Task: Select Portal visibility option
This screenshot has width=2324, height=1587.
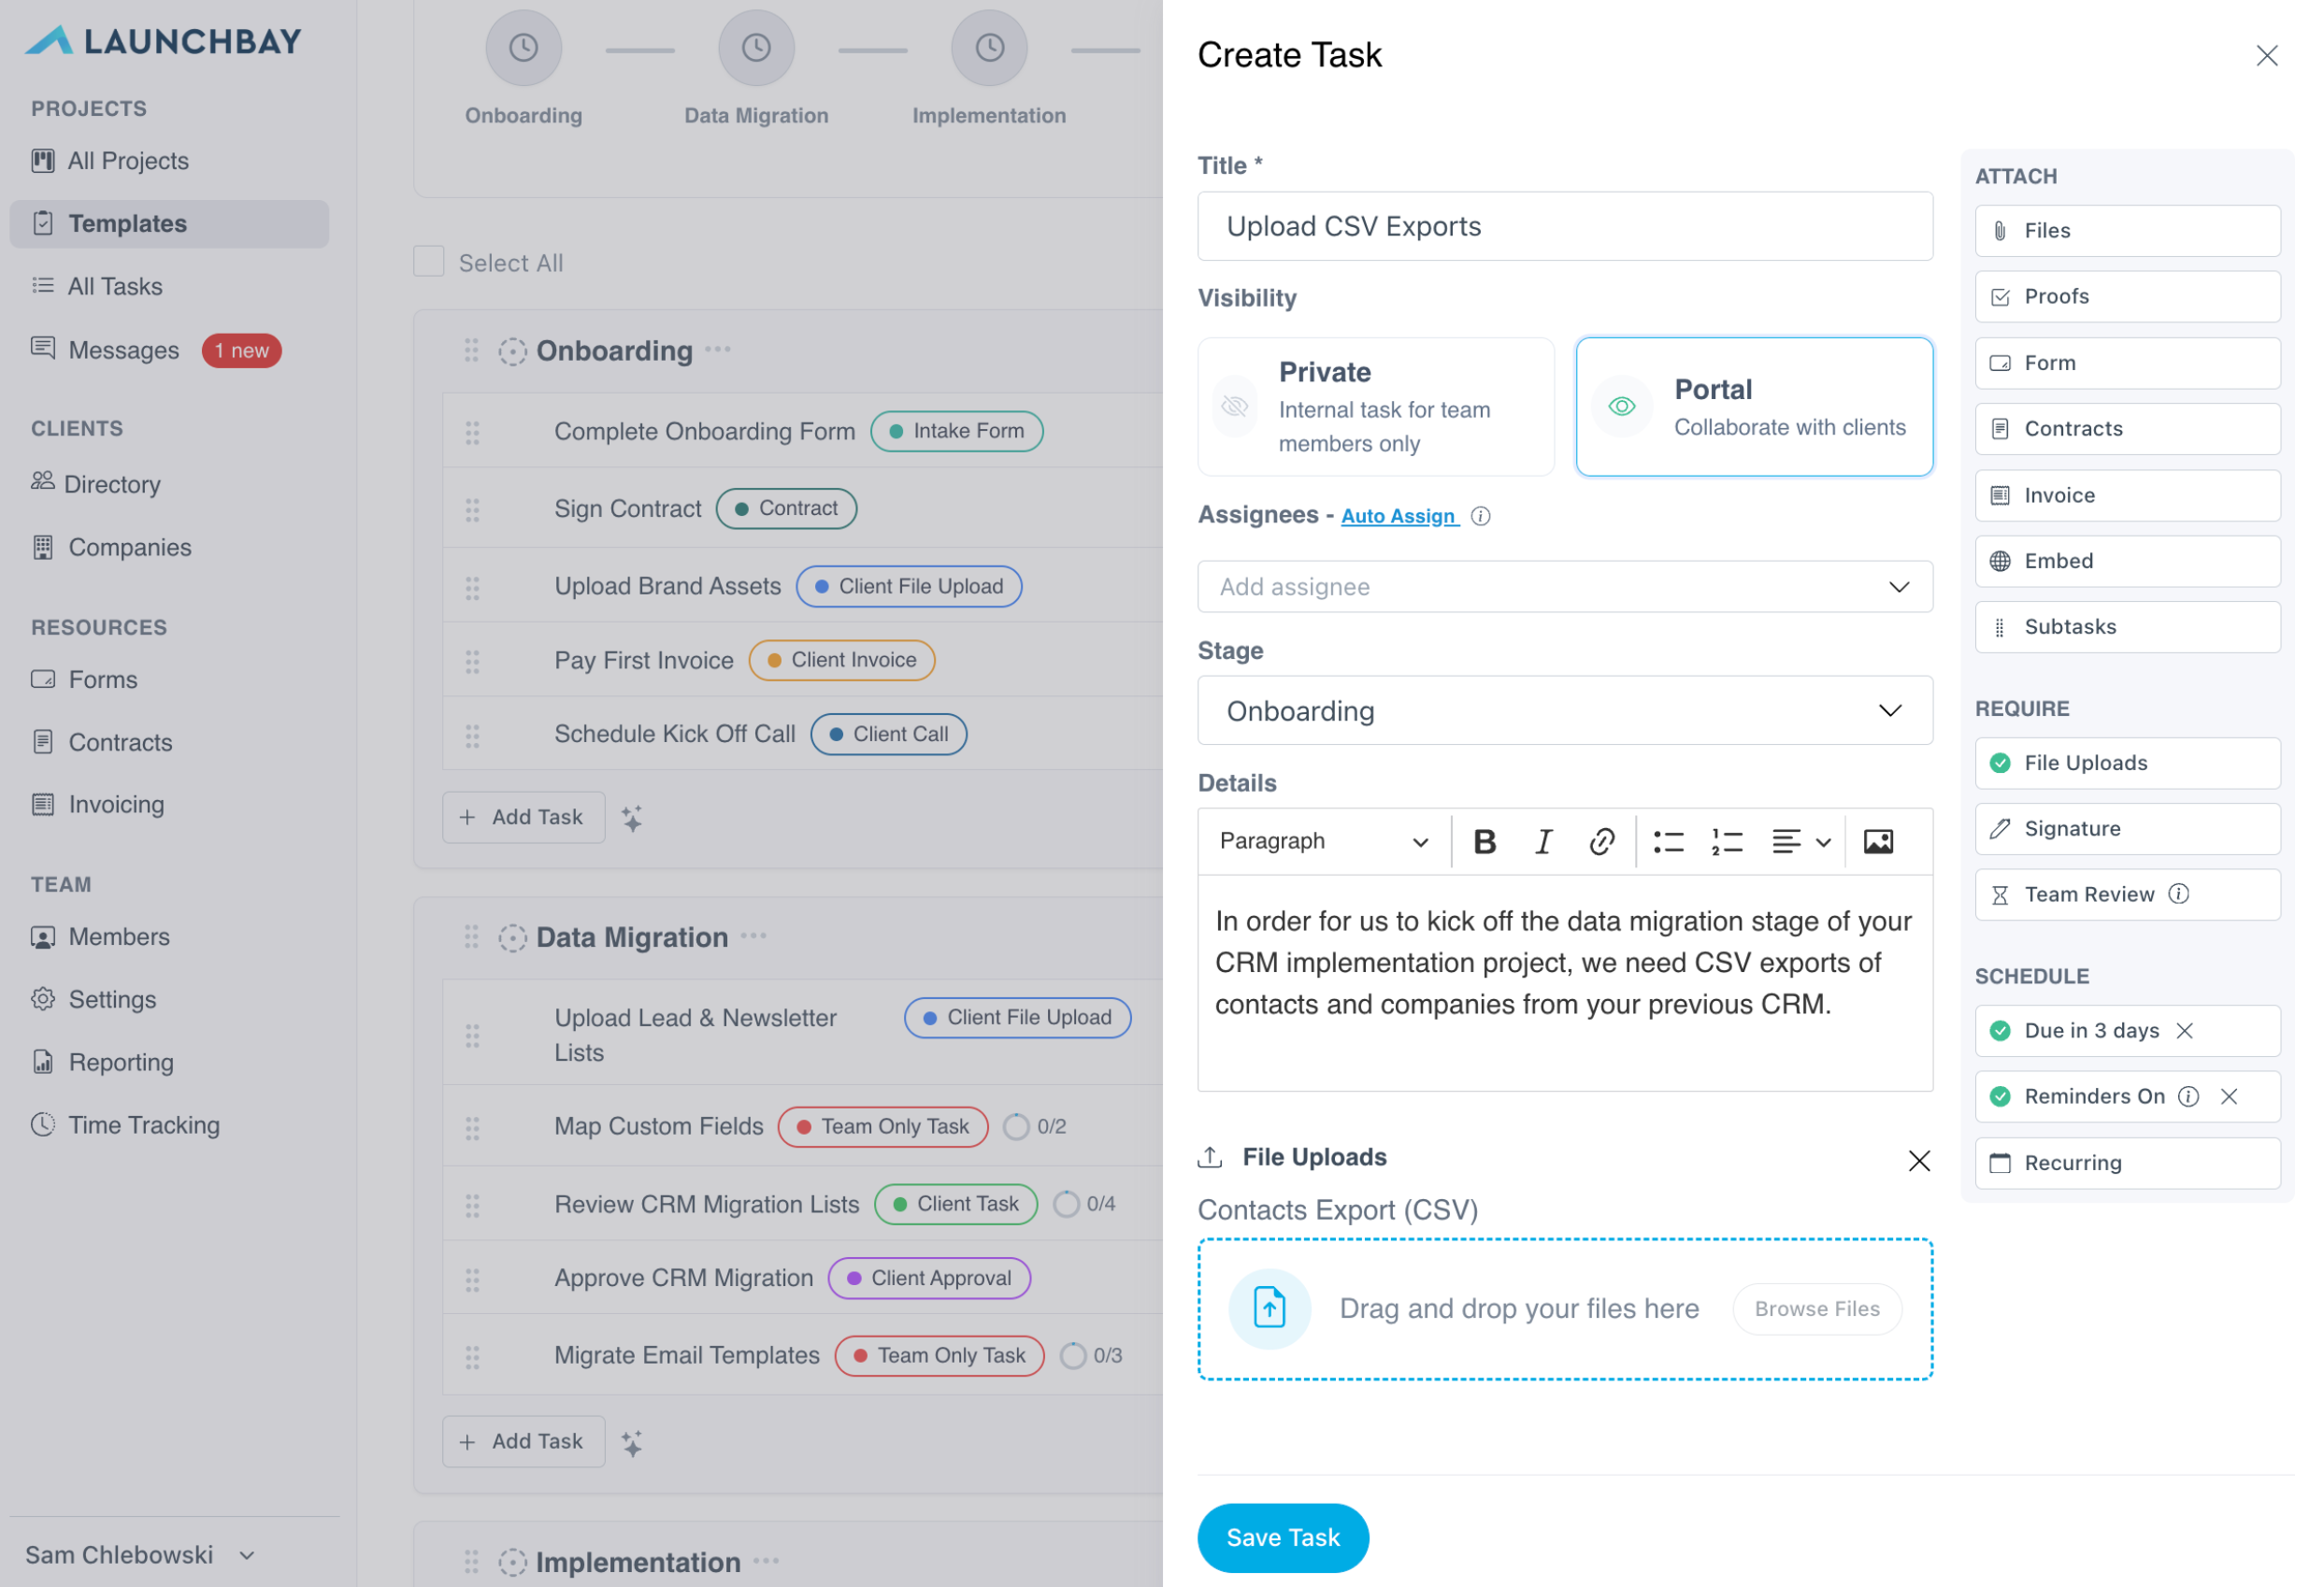Action: (x=1753, y=406)
